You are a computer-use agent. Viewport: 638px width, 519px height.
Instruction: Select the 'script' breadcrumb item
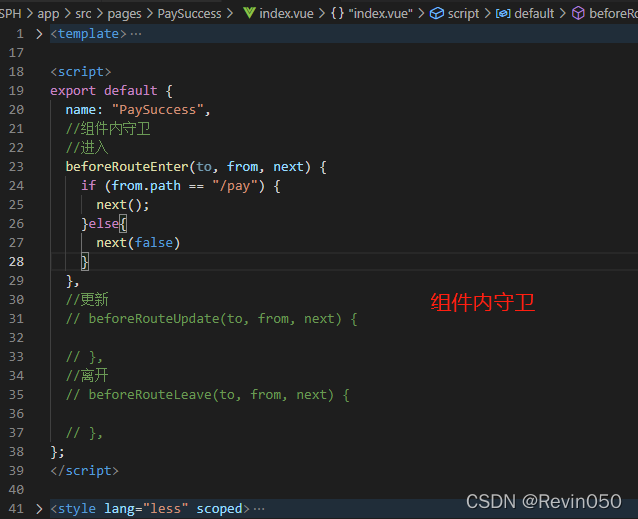(x=463, y=14)
